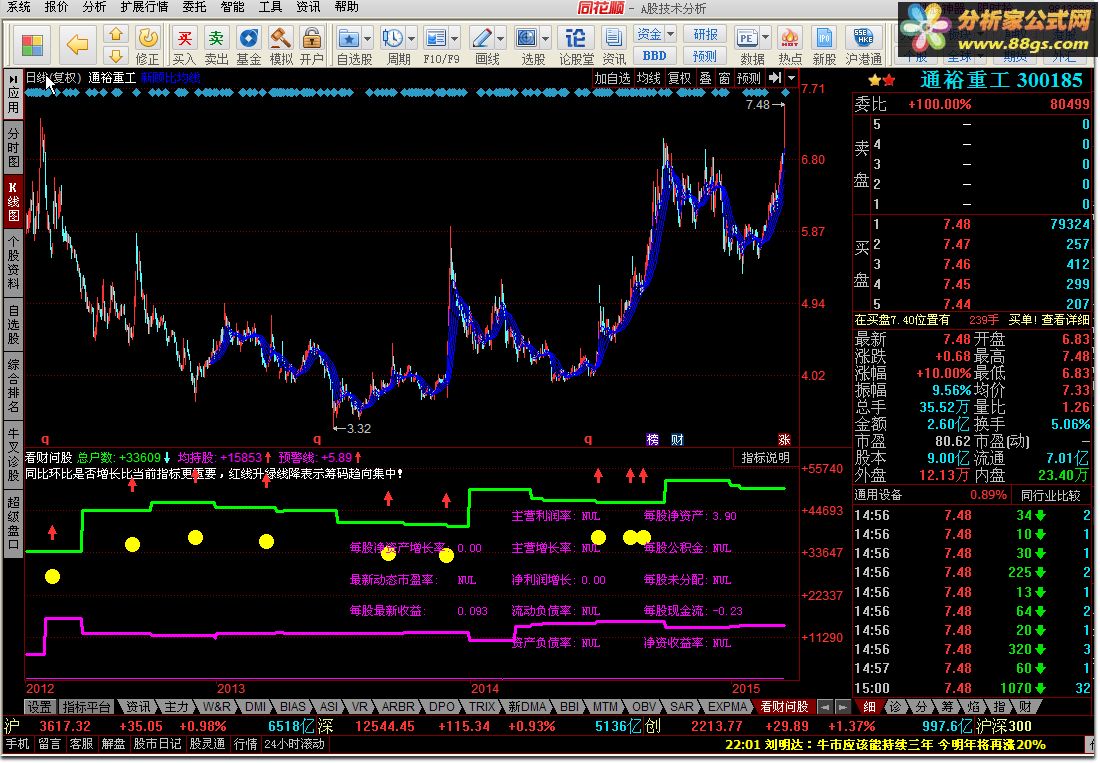Open the 个股资料 sidebar panel
The image size is (1100, 763).
pyautogui.click(x=13, y=263)
